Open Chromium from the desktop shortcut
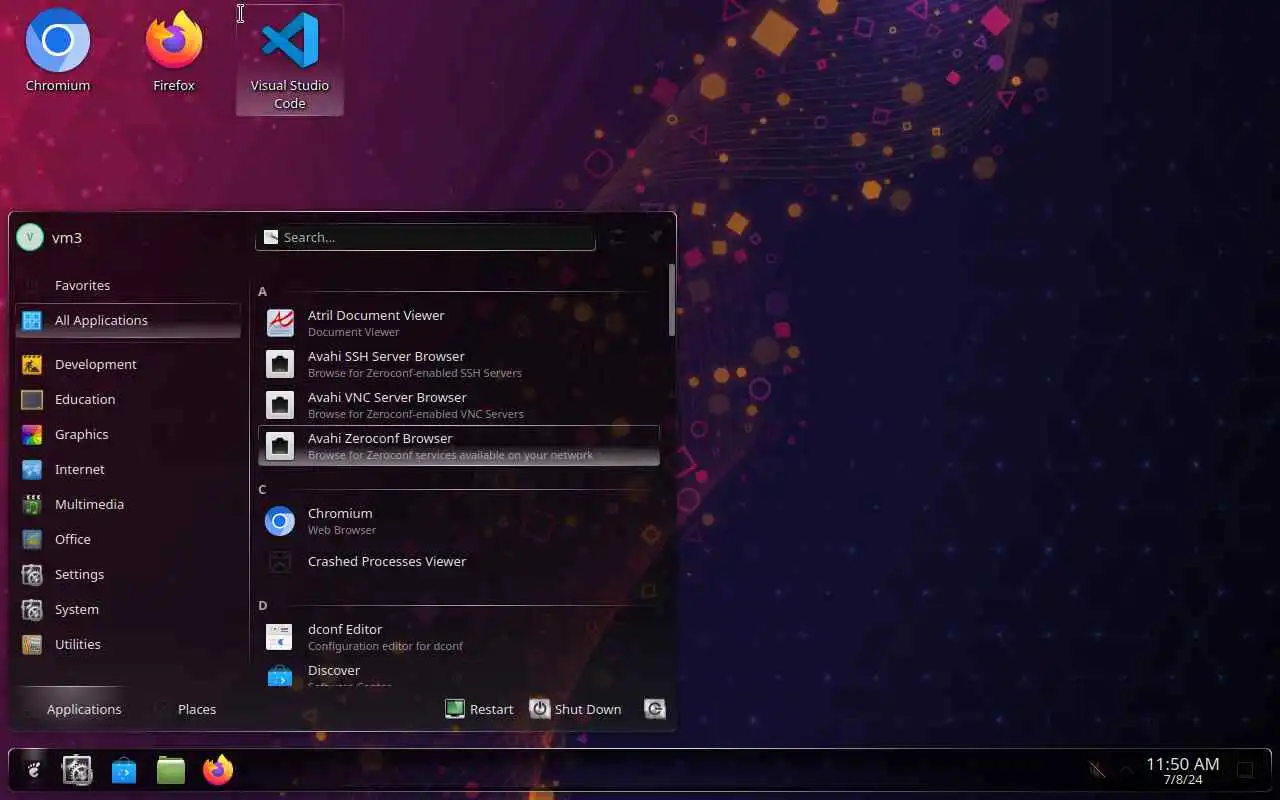Viewport: 1280px width, 800px height. (58, 52)
